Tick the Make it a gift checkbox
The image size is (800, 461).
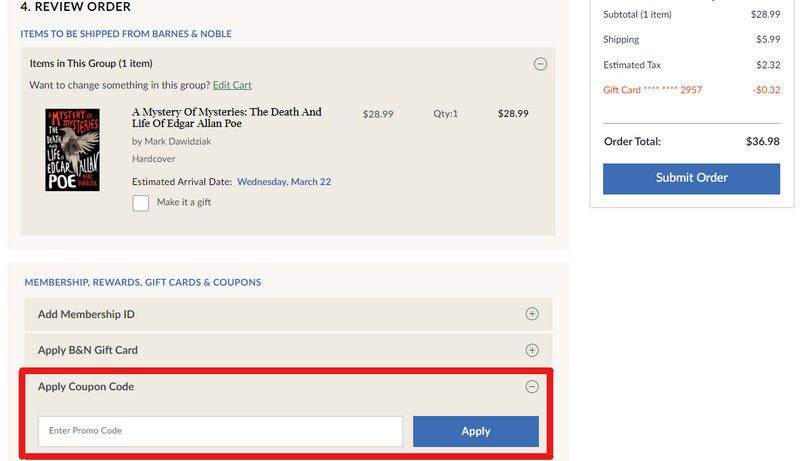(x=141, y=203)
